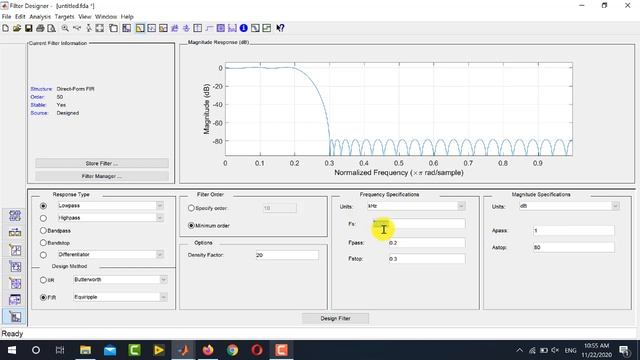Switch to the Design Filter sidebar panel
This screenshot has height=360, width=640.
click(x=15, y=317)
